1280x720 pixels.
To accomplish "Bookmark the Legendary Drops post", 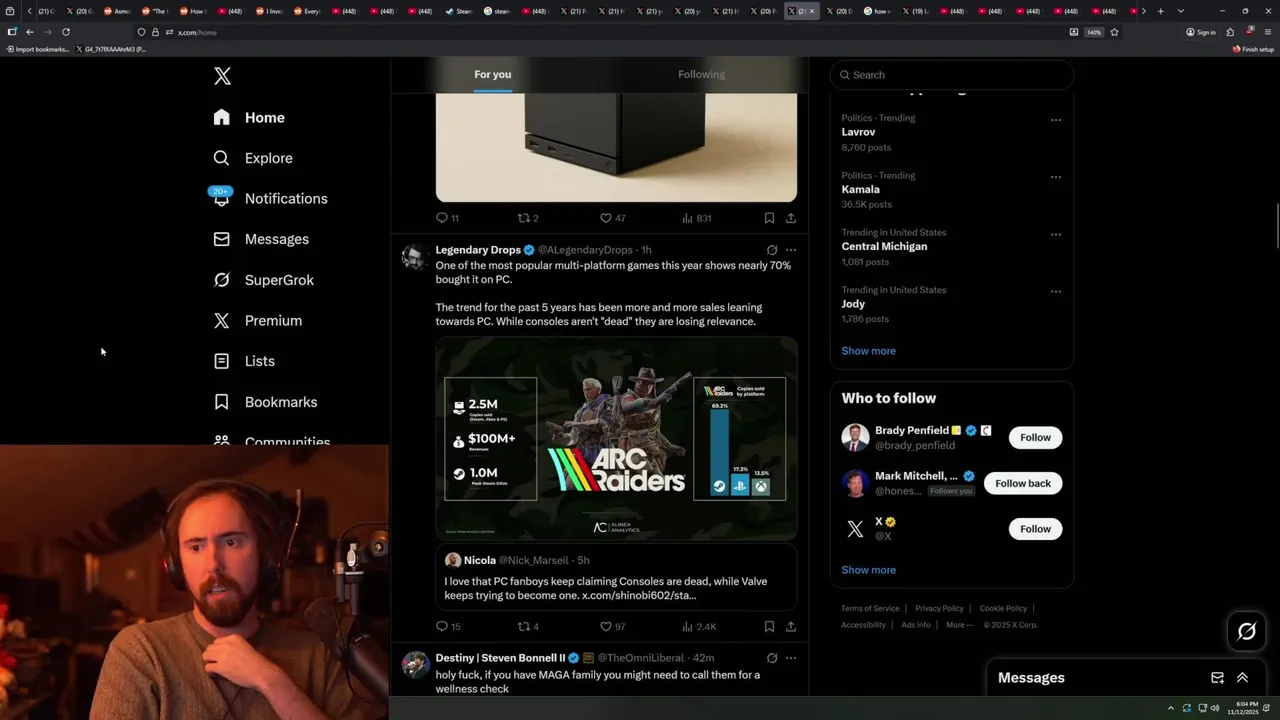I will [x=769, y=626].
